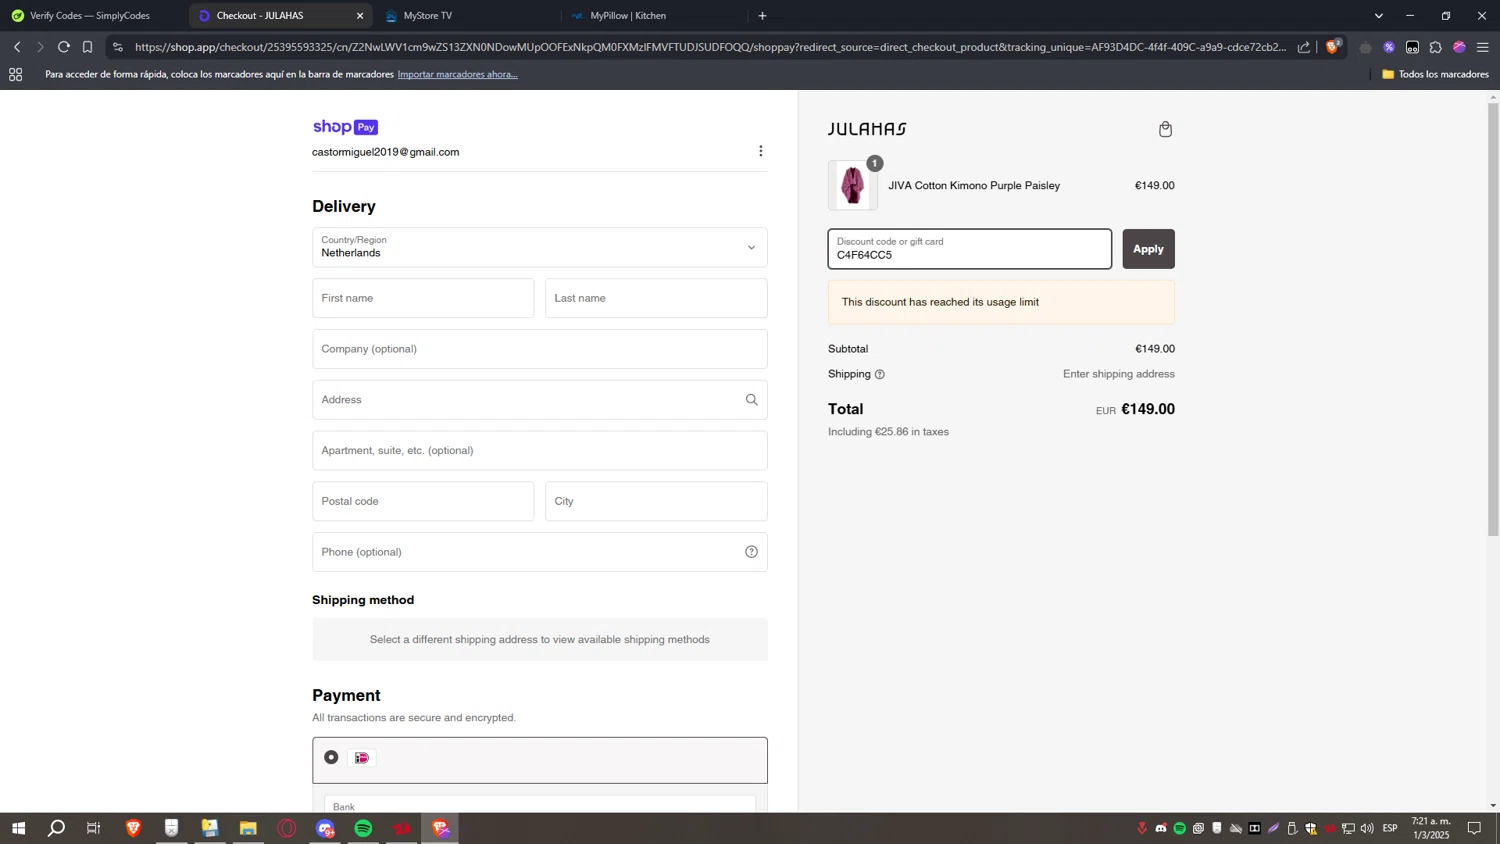The width and height of the screenshot is (1500, 844).
Task: Open Spotify from the taskbar
Action: 364,828
